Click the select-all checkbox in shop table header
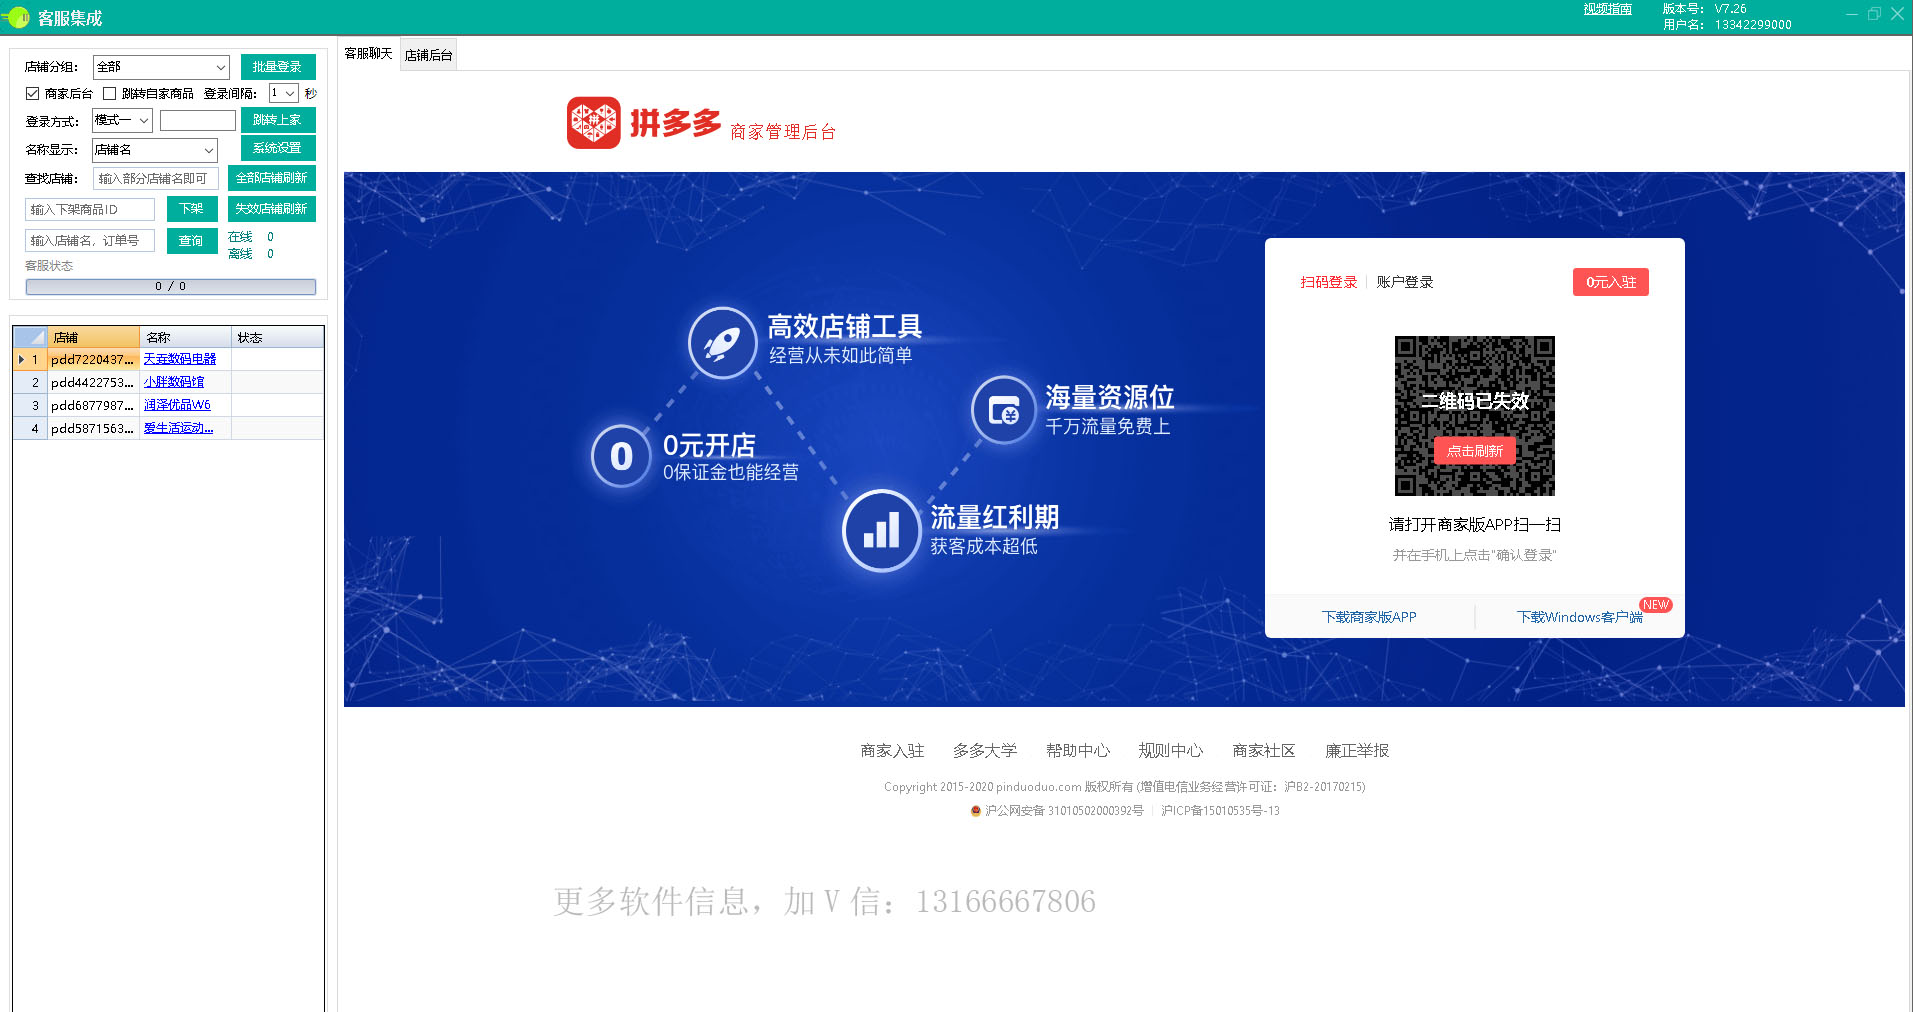This screenshot has width=1913, height=1012. point(29,337)
